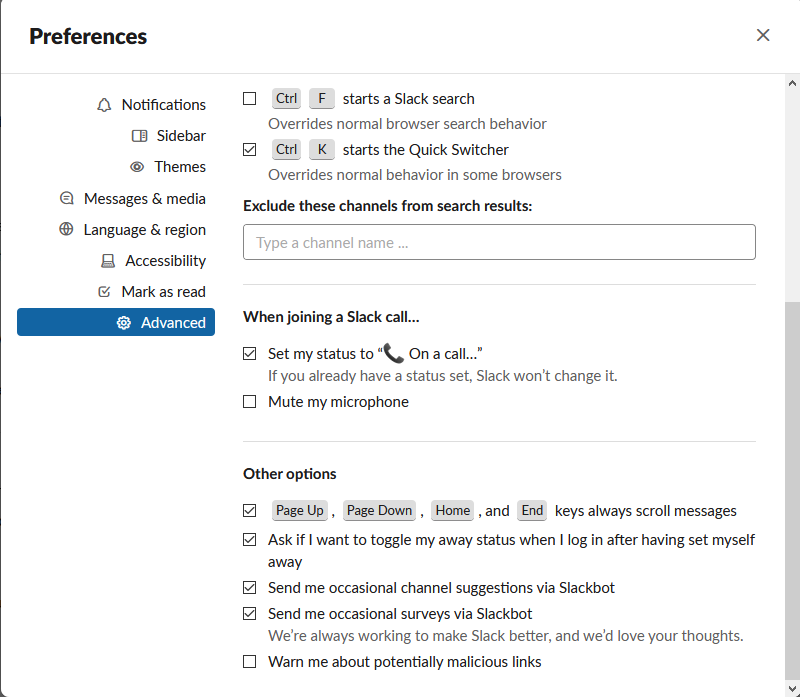The image size is (800, 697).
Task: Uncheck Set my status to On a call
Action: (249, 354)
